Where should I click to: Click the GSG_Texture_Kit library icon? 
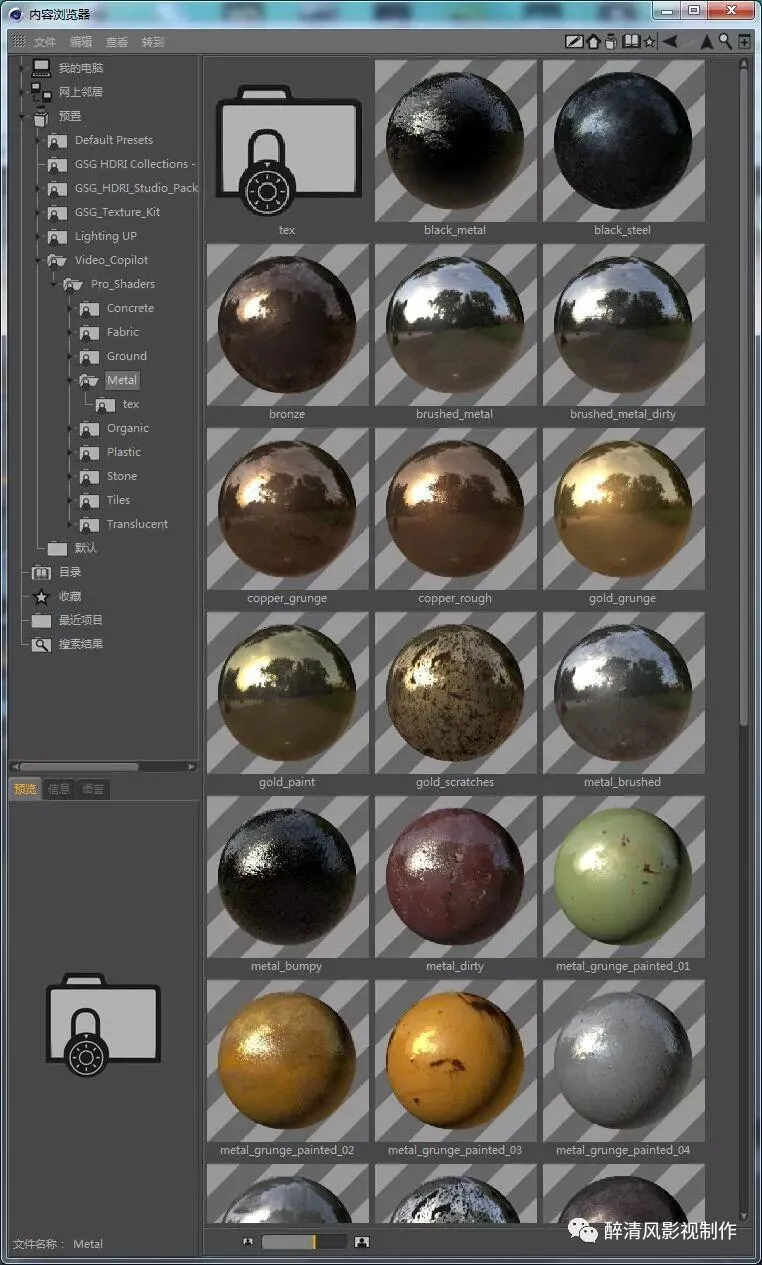[x=57, y=212]
